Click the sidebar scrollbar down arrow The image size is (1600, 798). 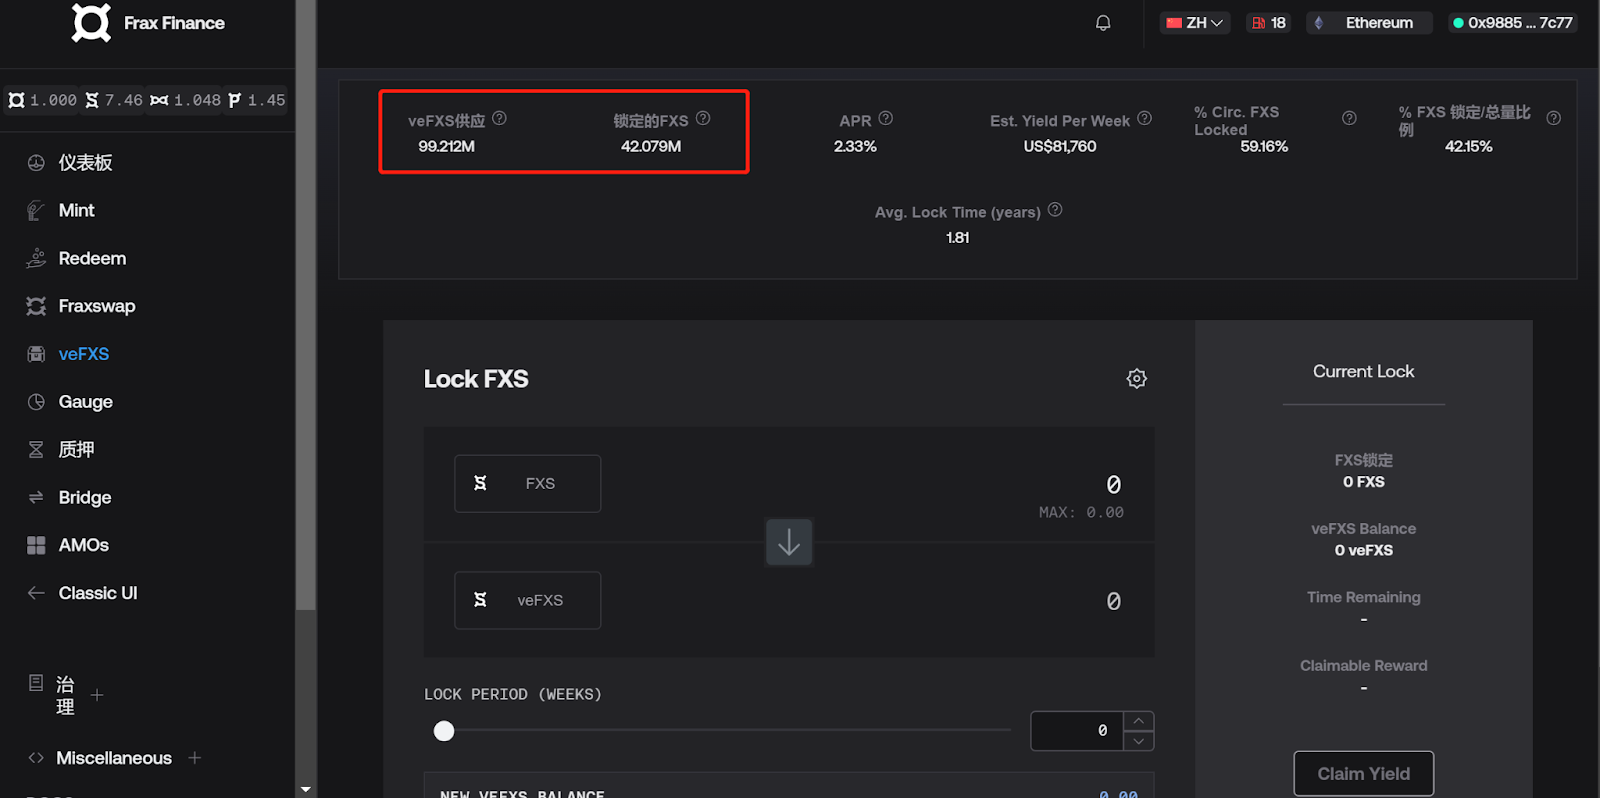point(306,789)
